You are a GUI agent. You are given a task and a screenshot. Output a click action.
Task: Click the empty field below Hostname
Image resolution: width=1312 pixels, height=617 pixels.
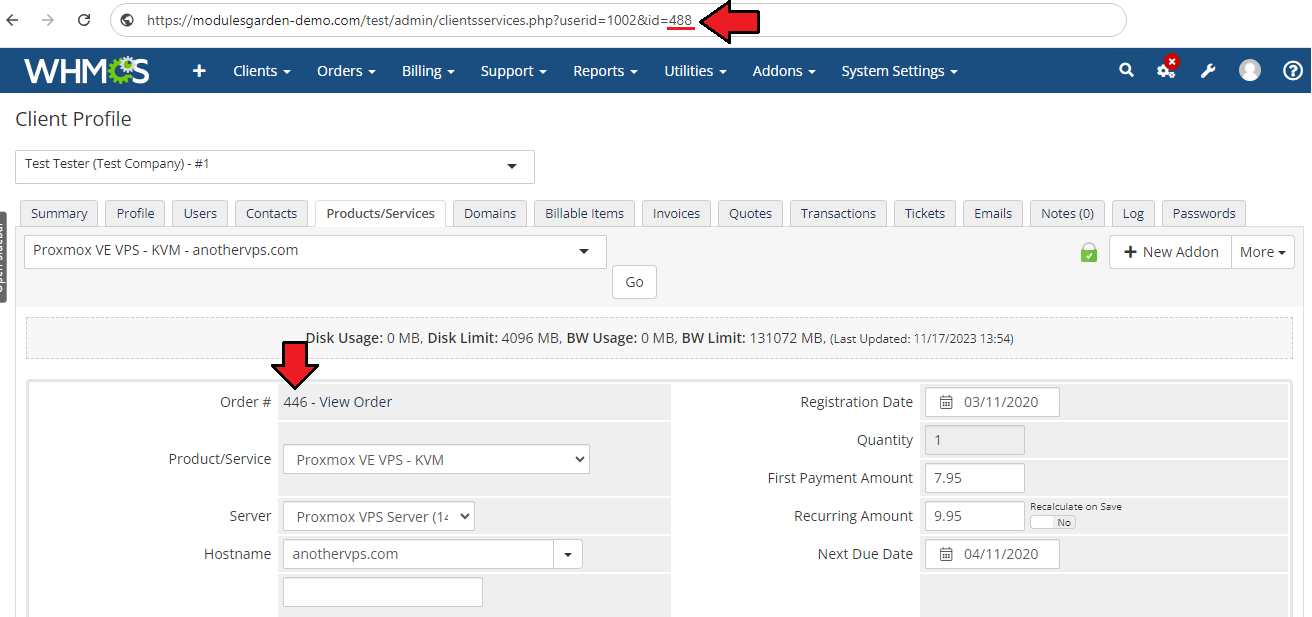tap(383, 592)
